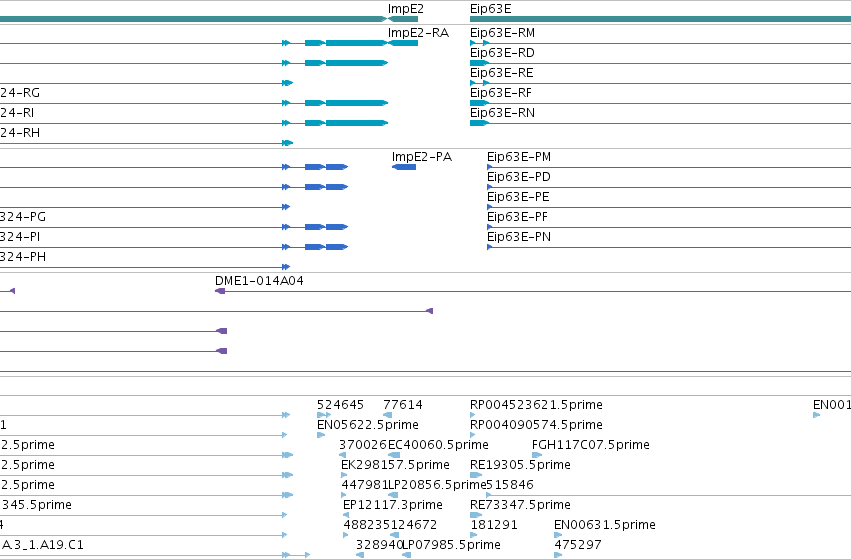Open EST label EK298157.5prime

[x=395, y=465]
